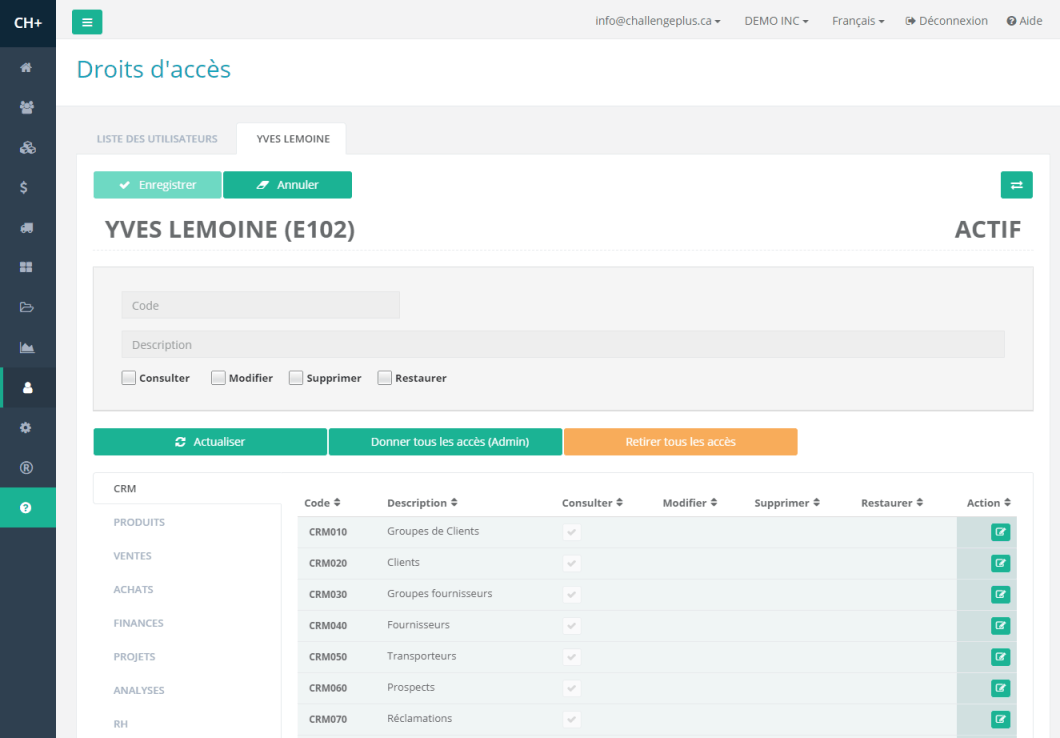Click the home icon in the sidebar
This screenshot has height=738, width=1060.
point(27,67)
